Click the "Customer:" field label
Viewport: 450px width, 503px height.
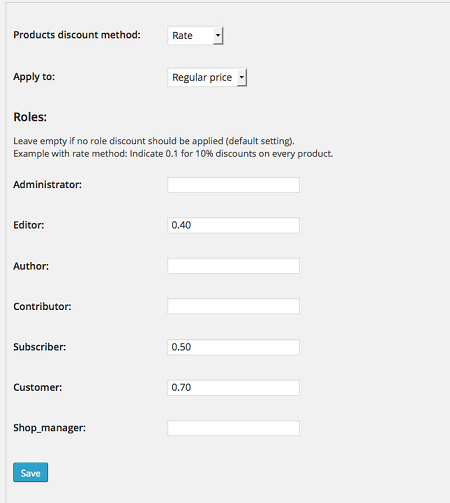point(38,387)
